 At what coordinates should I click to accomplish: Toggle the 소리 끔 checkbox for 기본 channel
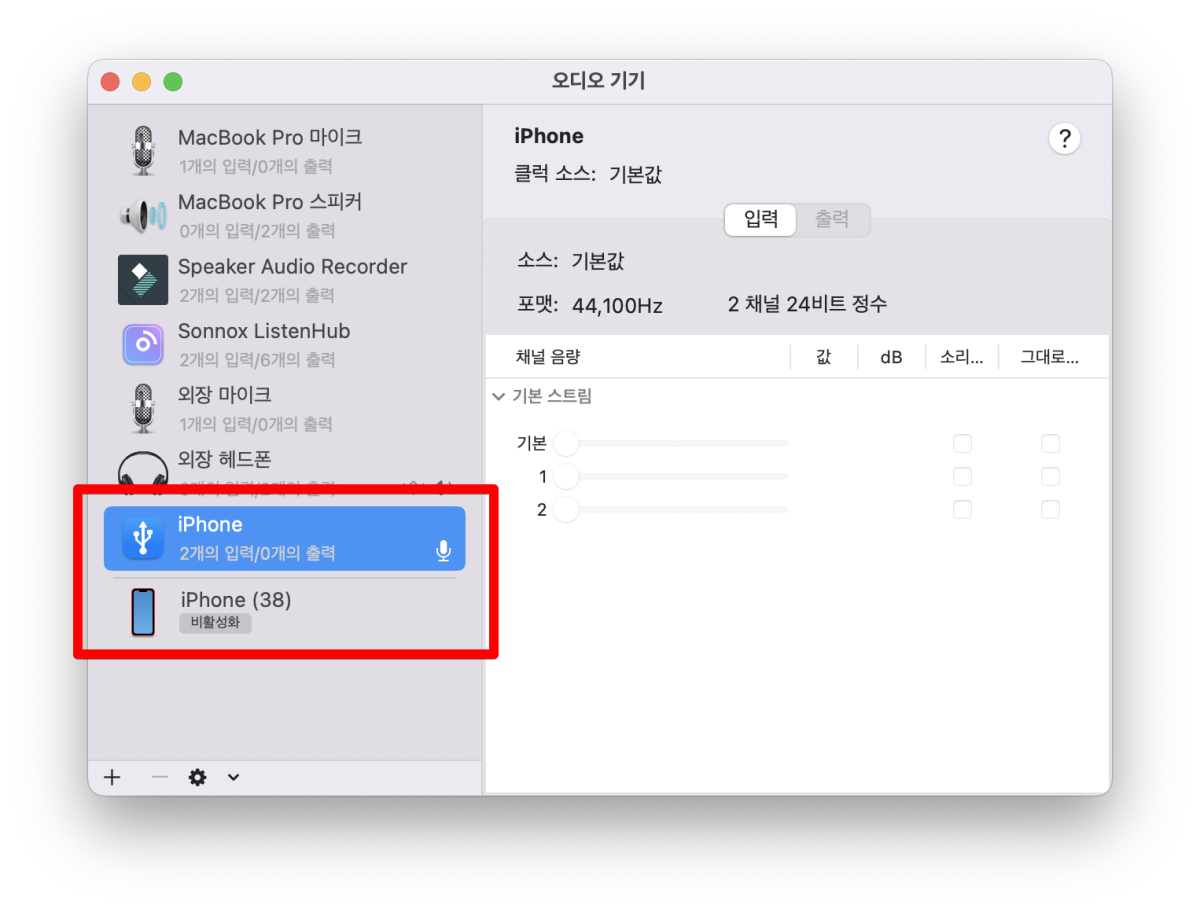tap(962, 443)
